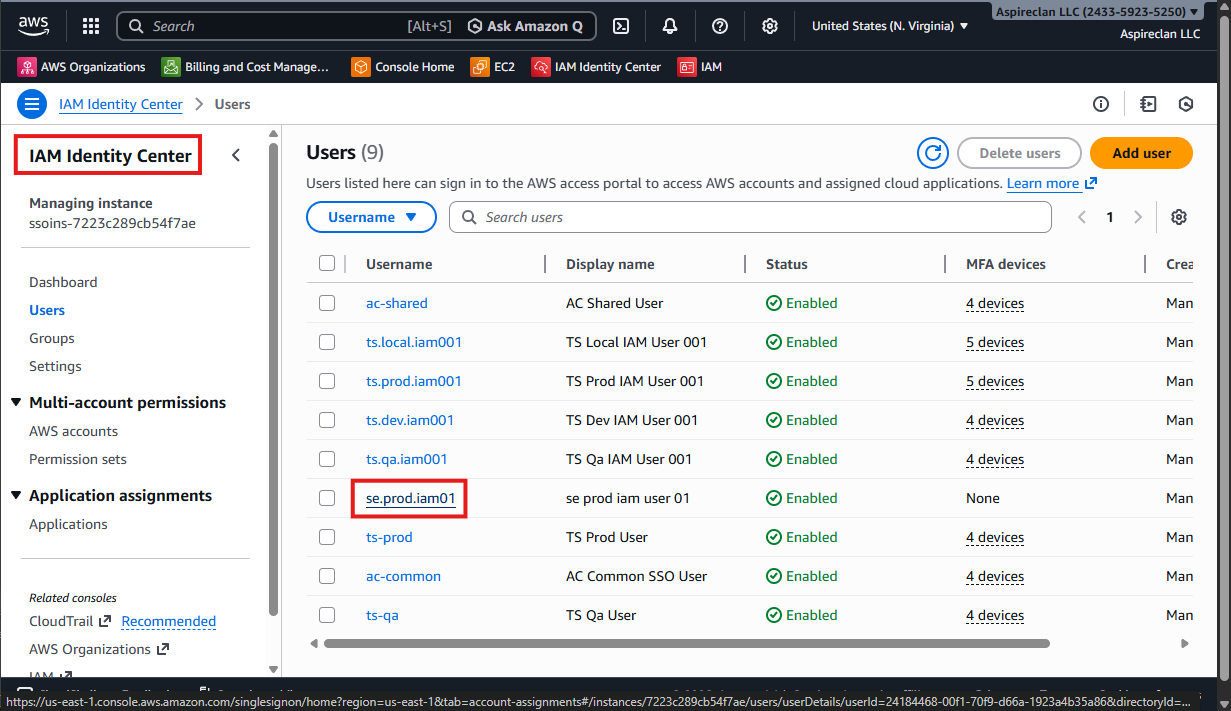This screenshot has height=711, width=1231.
Task: Open the help question mark icon
Action: [x=720, y=26]
